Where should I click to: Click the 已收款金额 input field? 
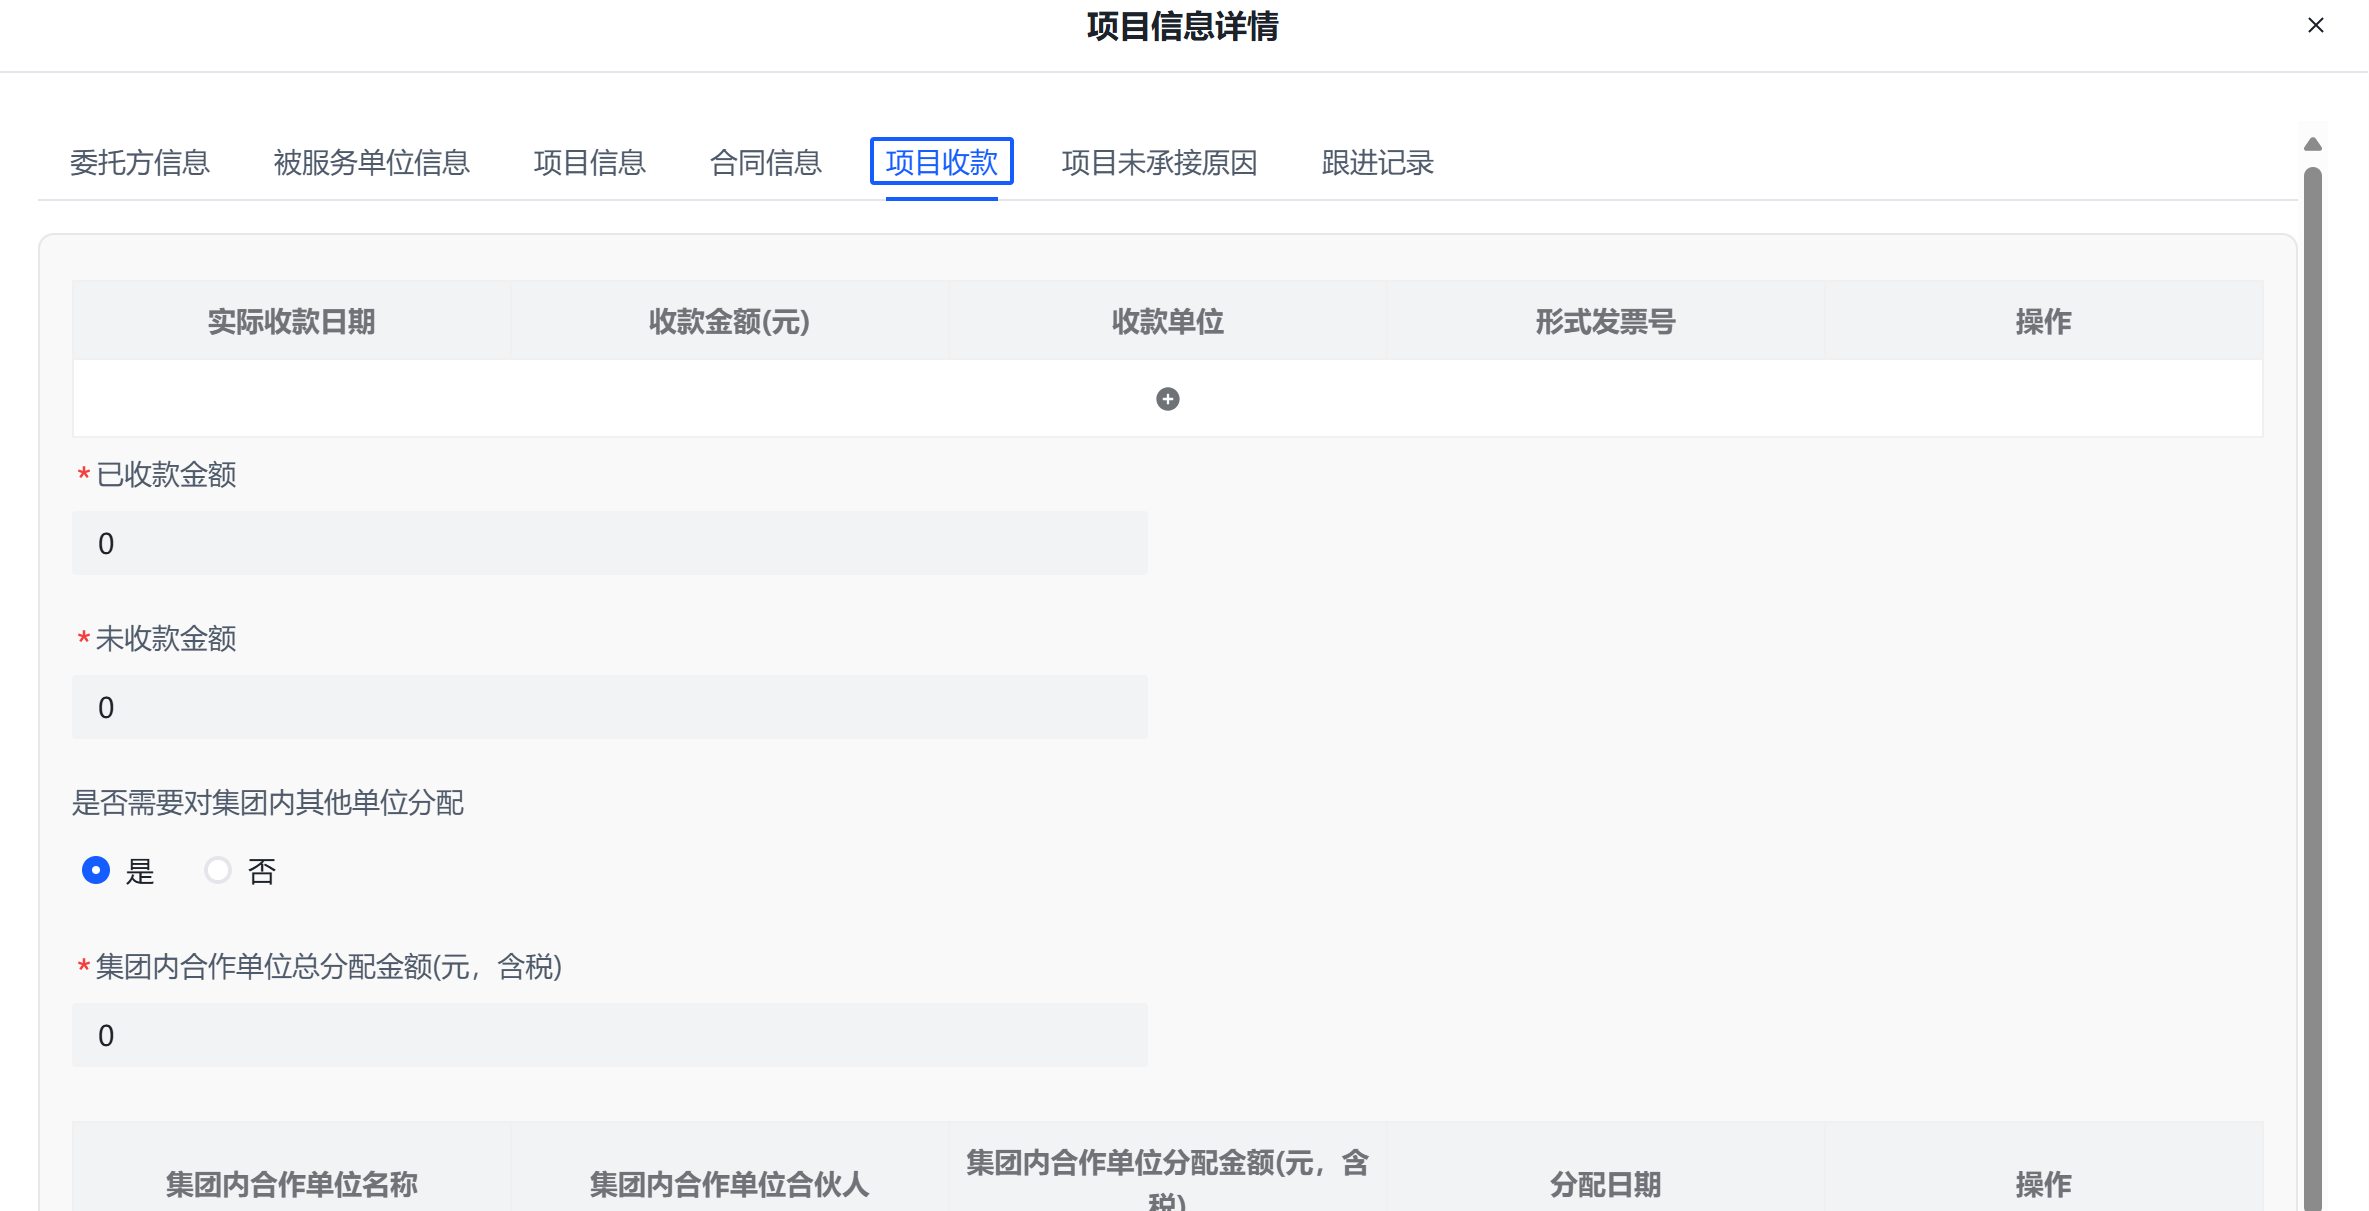(609, 543)
